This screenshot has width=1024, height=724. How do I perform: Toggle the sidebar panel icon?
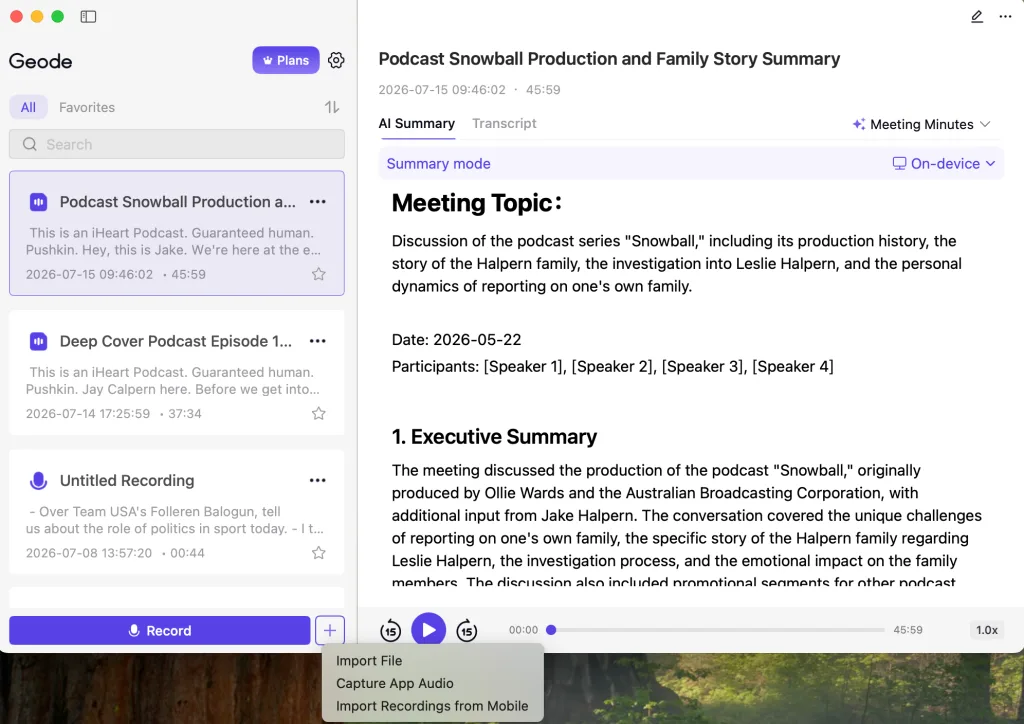88,16
